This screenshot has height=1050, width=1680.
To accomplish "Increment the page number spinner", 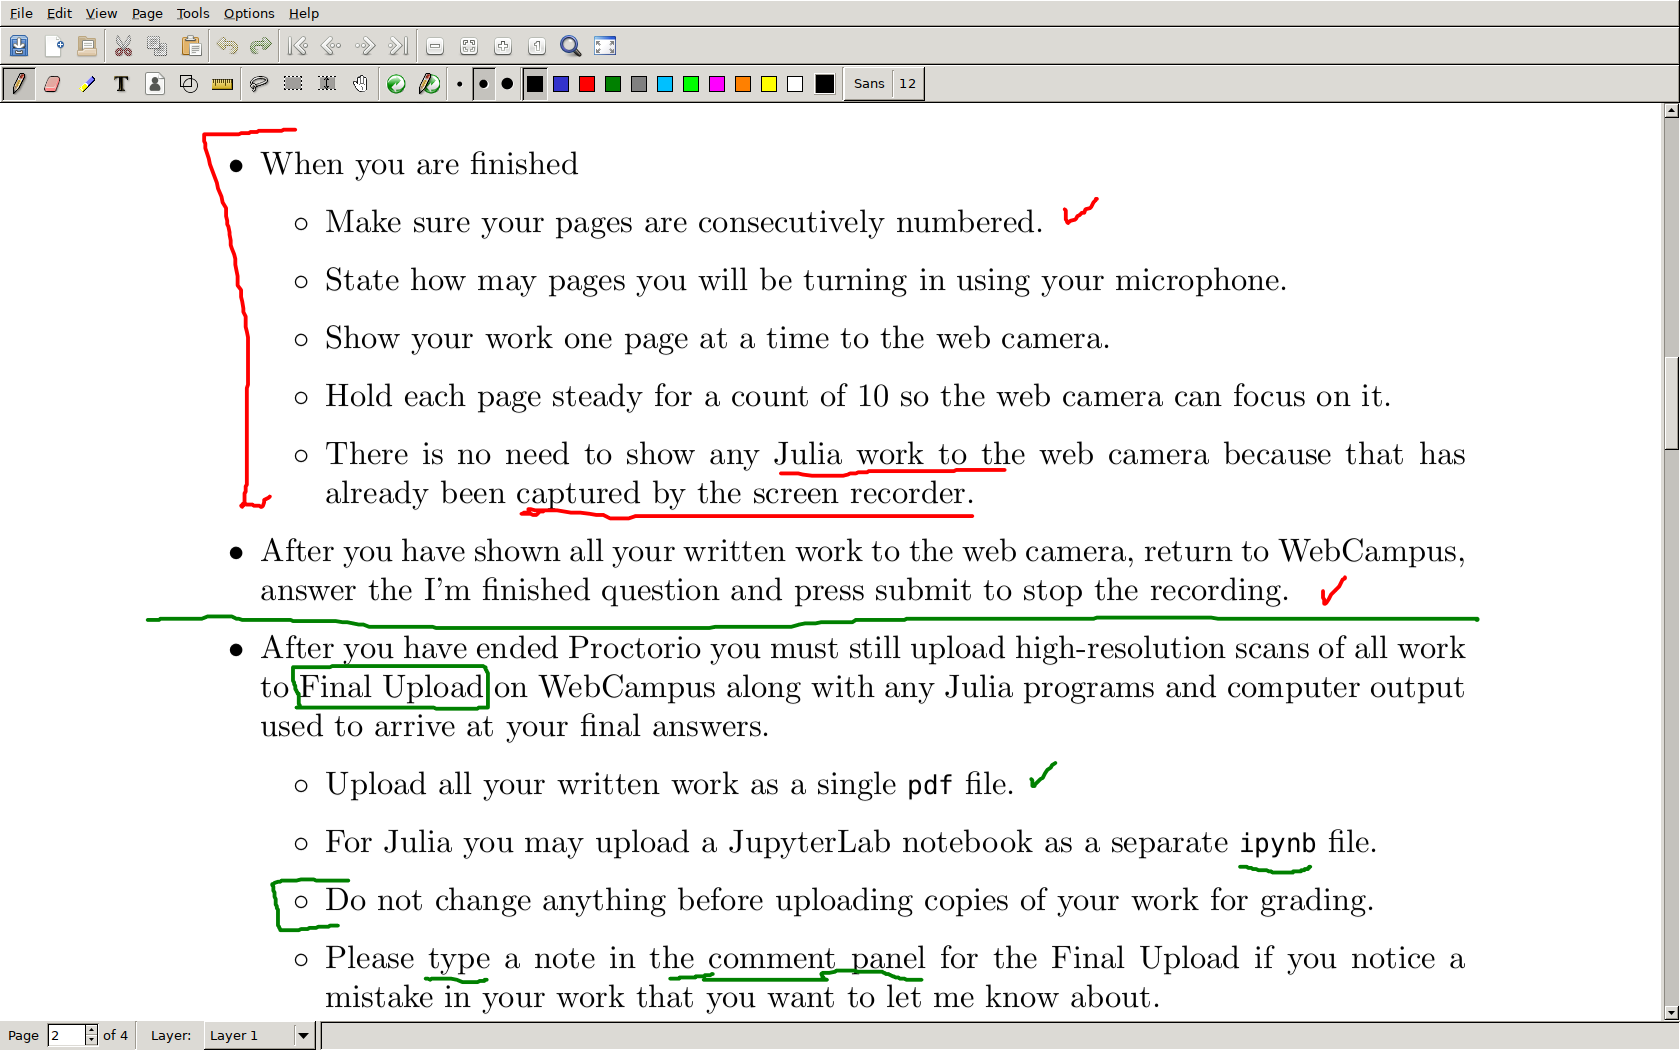I will (x=92, y=1030).
